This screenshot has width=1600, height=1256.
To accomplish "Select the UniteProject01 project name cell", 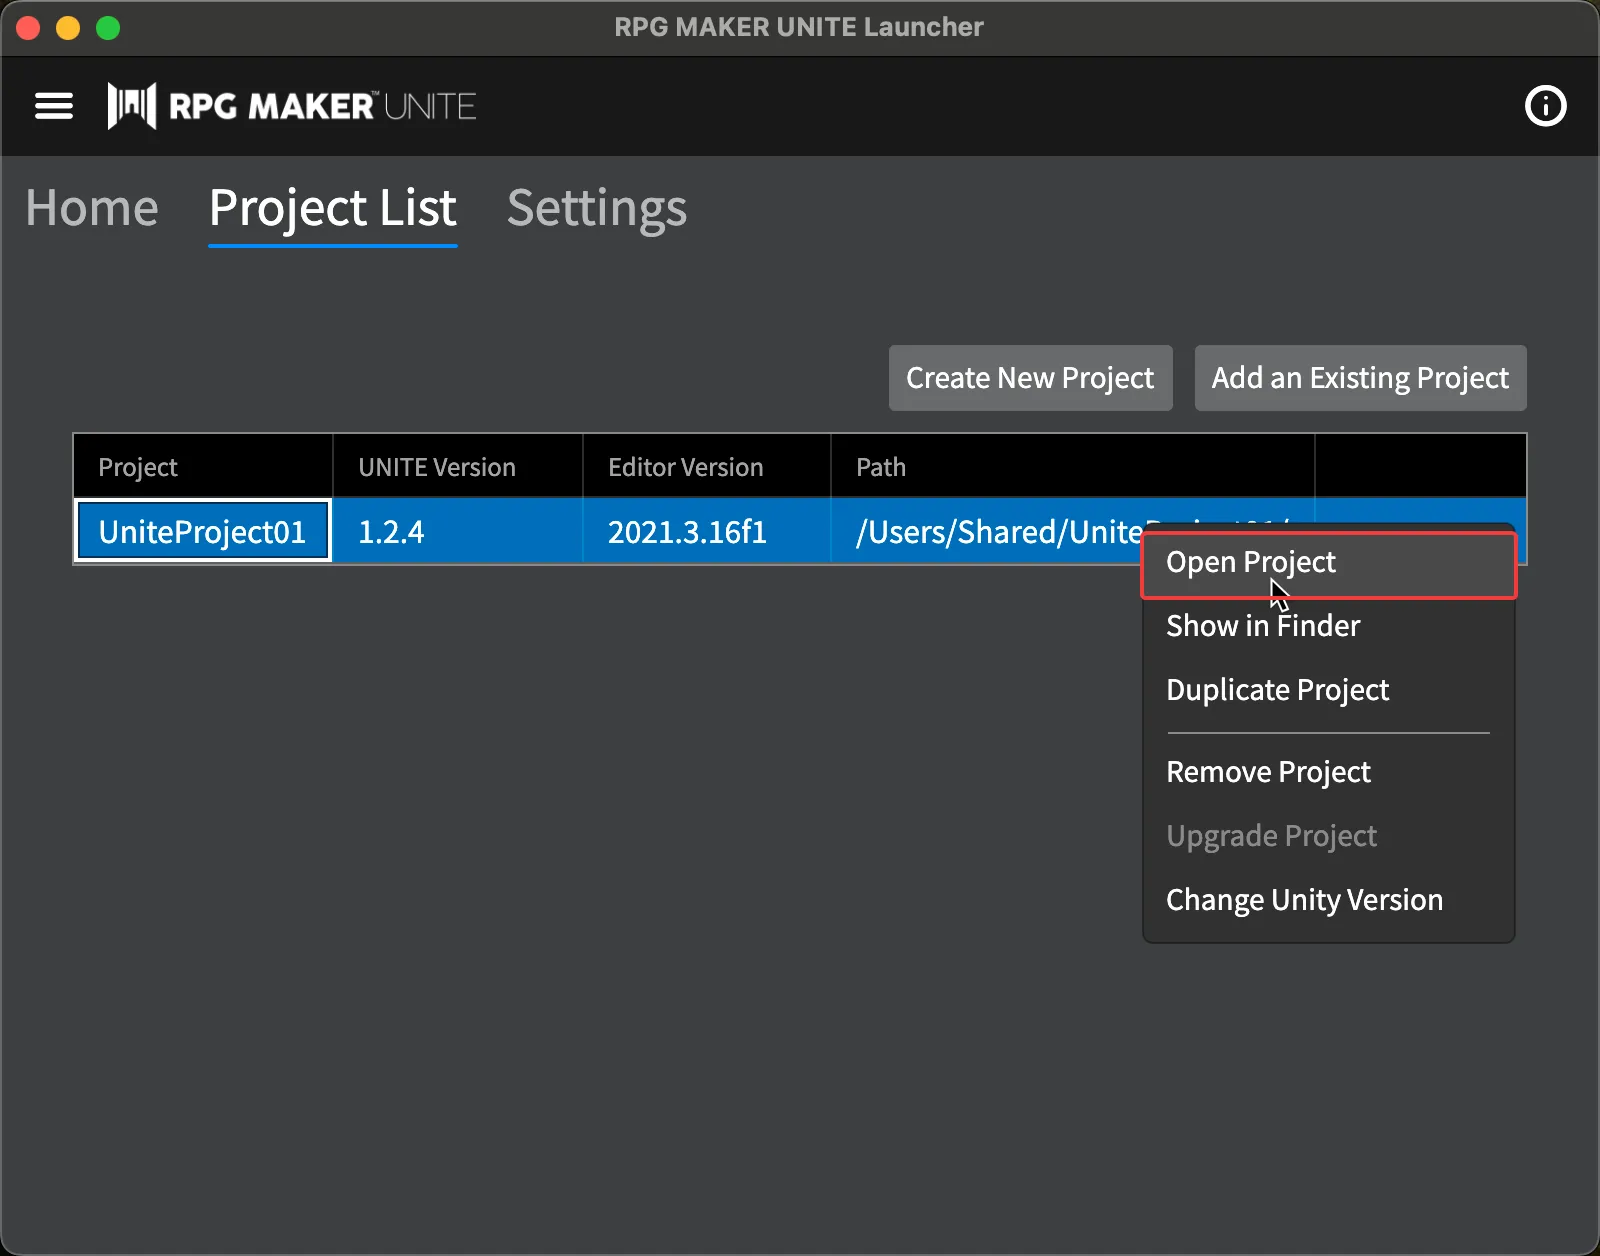I will tap(203, 532).
